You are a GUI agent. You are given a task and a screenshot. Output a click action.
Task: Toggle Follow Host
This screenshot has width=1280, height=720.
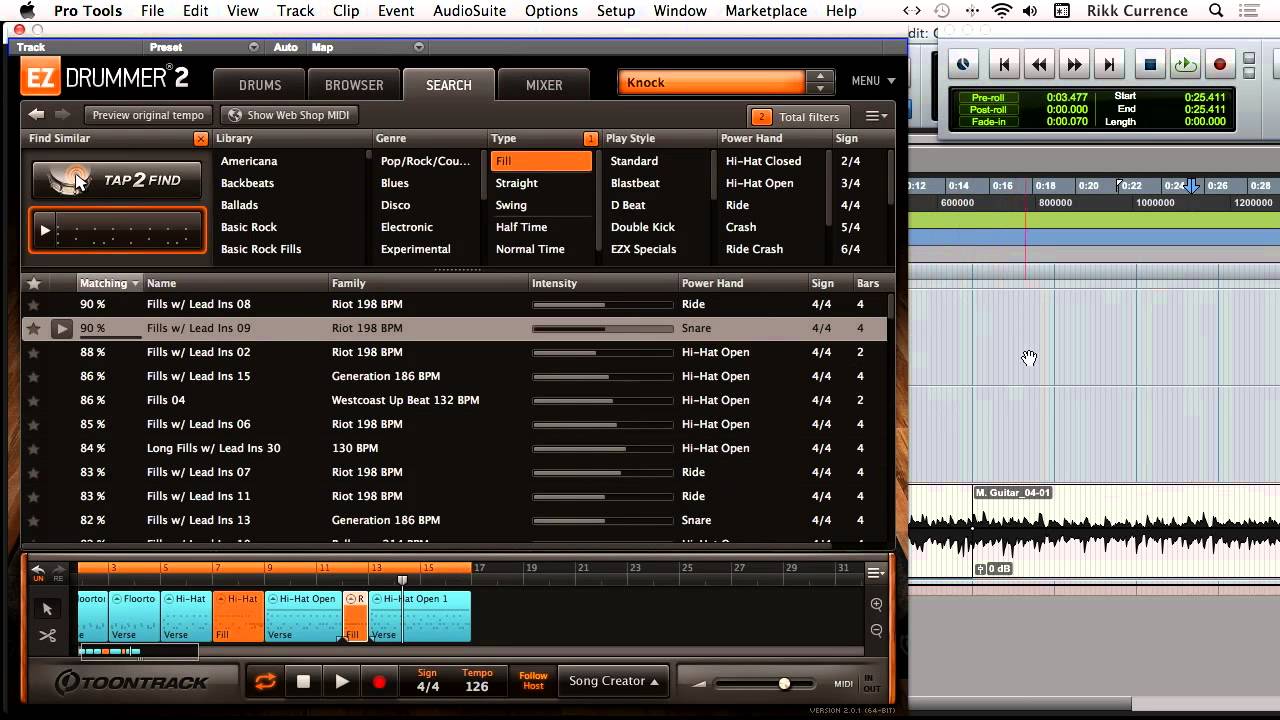tap(533, 681)
